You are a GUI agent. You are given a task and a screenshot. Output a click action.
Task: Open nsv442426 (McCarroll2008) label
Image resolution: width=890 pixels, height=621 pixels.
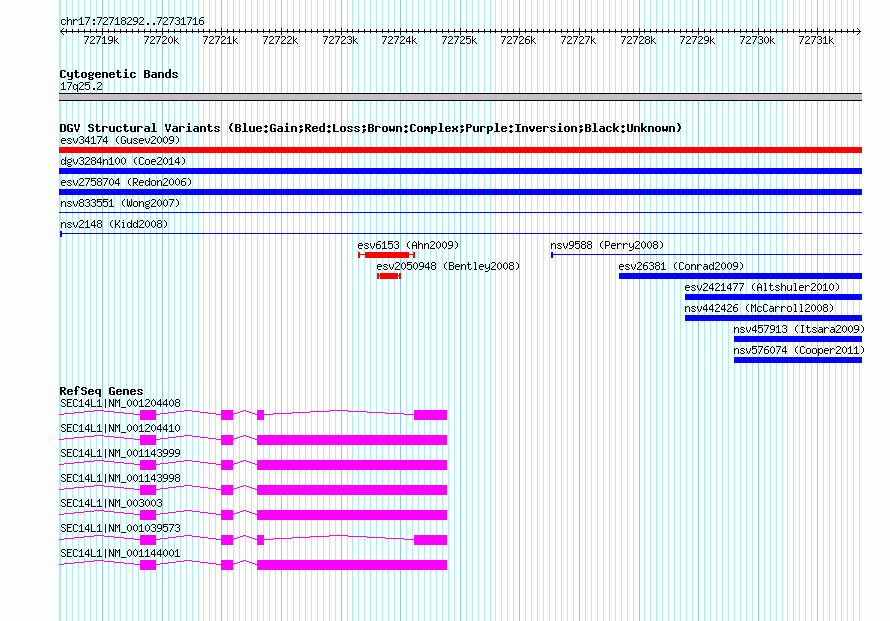[759, 308]
